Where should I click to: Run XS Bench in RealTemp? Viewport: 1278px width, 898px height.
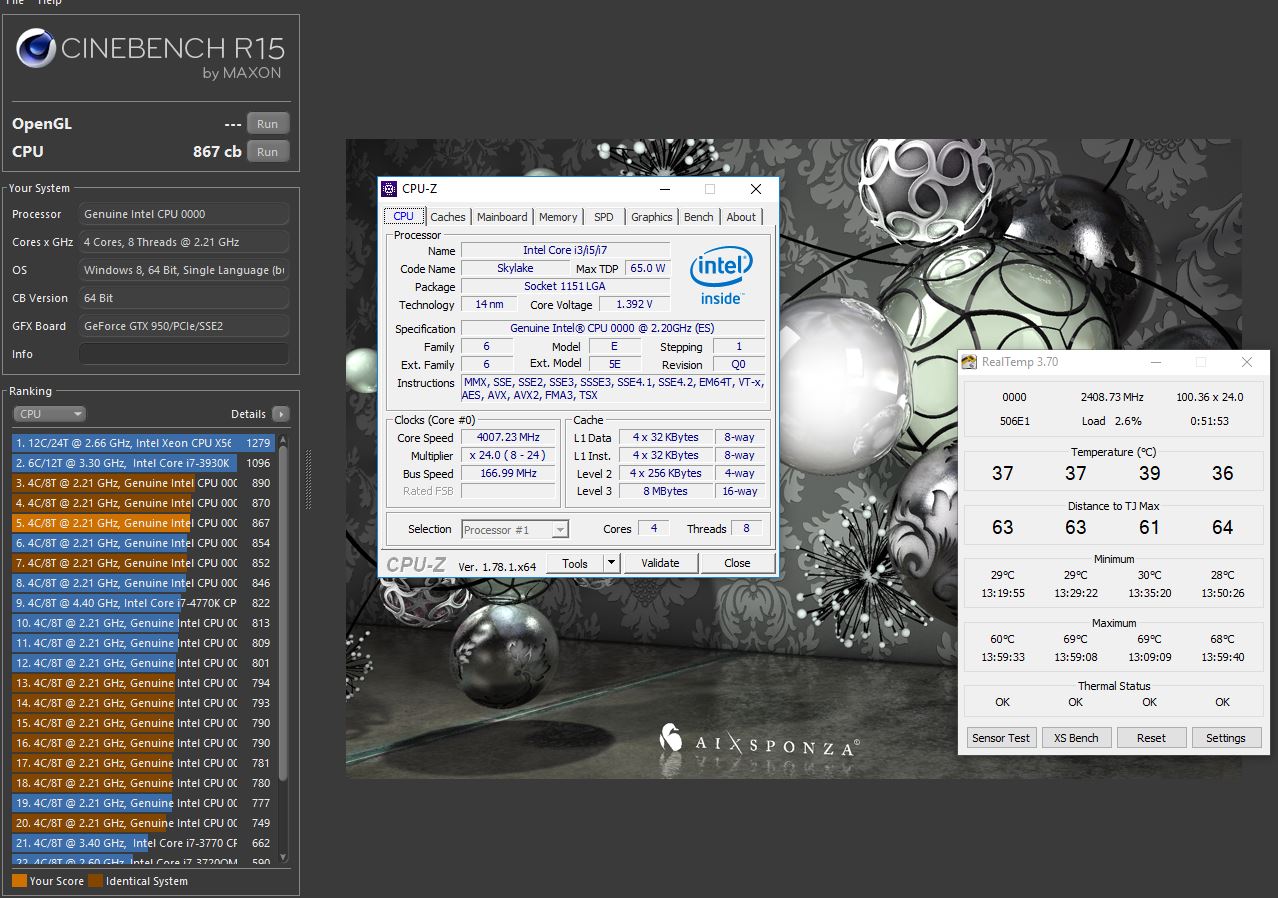(x=1076, y=738)
